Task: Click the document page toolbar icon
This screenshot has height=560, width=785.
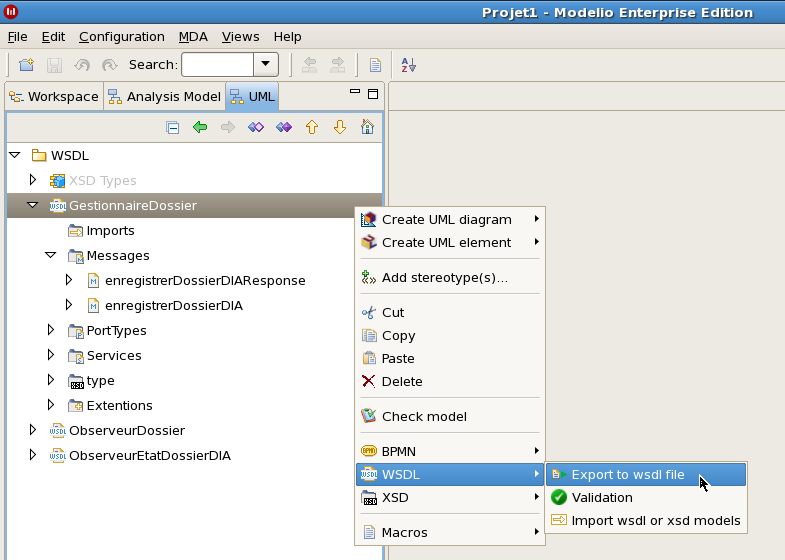Action: [x=375, y=65]
